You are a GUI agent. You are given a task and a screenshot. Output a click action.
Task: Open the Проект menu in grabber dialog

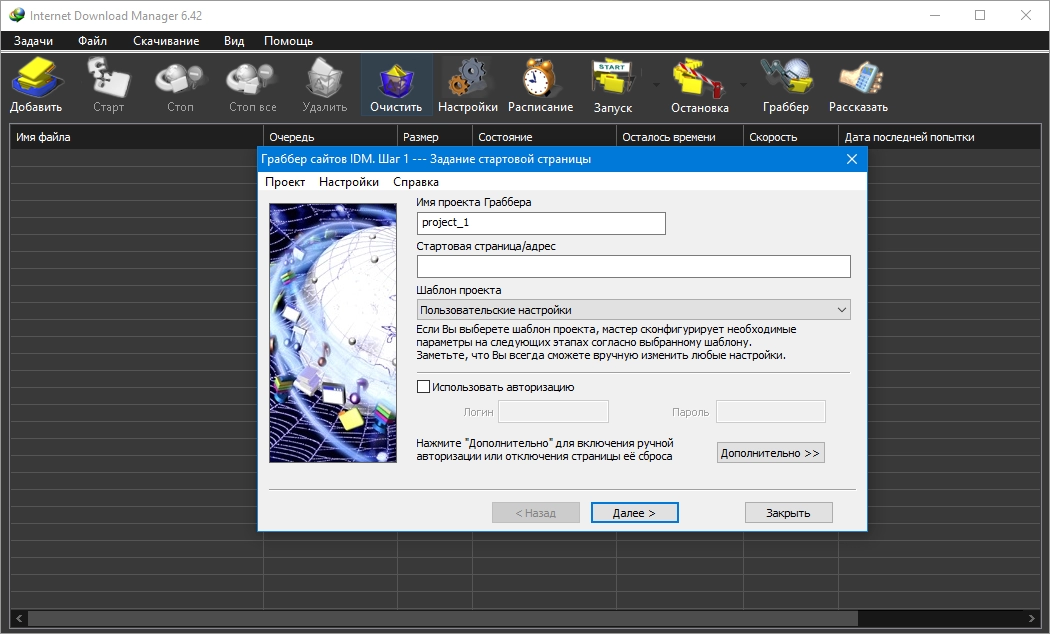coord(285,181)
